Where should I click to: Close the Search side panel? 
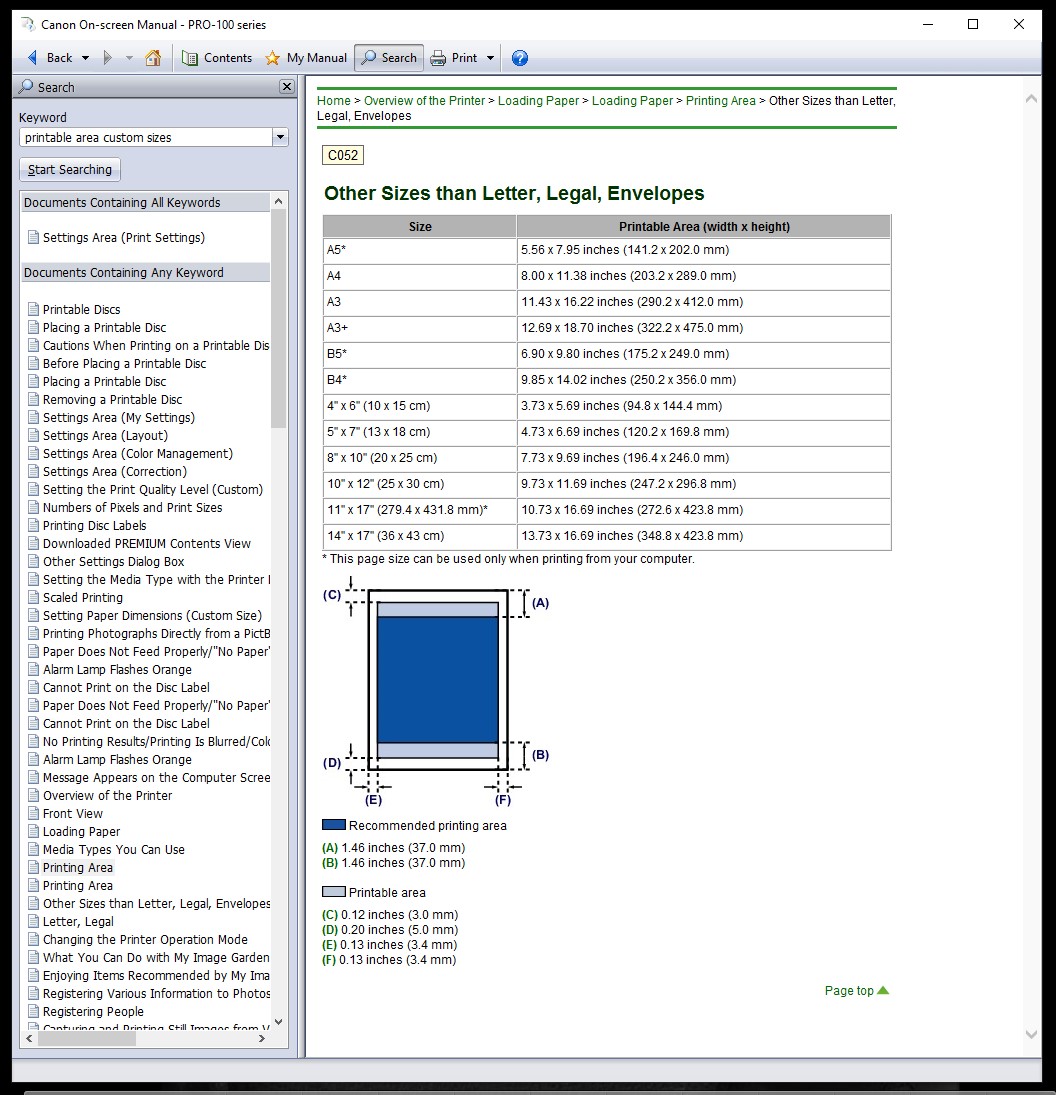(x=287, y=87)
